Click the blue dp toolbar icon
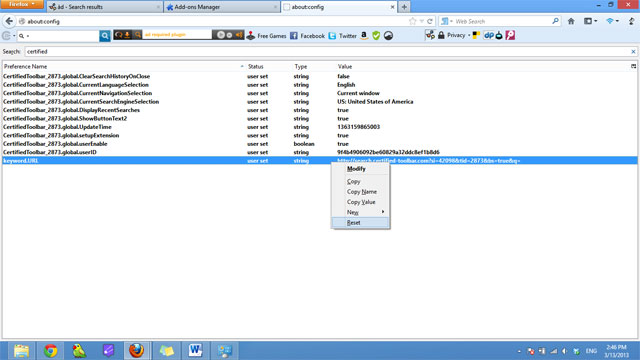This screenshot has width=640, height=360. pyautogui.click(x=489, y=36)
